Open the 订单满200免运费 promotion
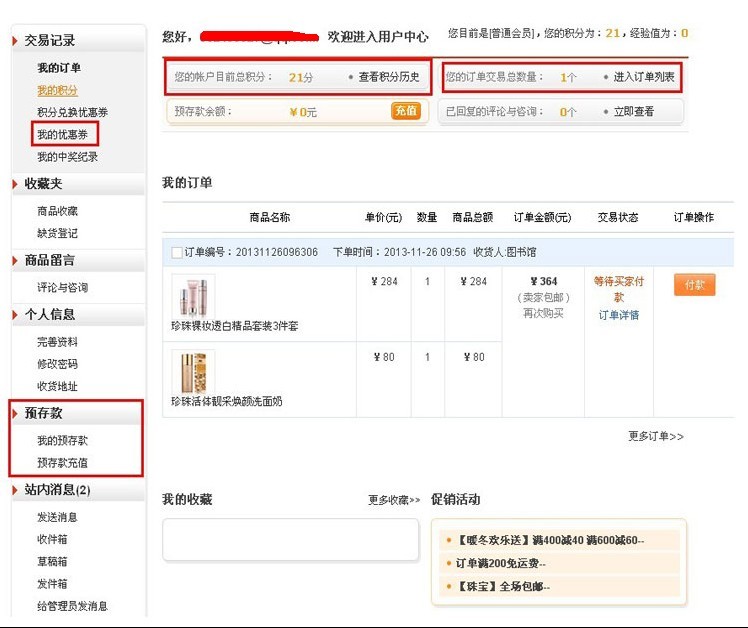Screen dimensions: 748x628 pyautogui.click(x=500, y=563)
